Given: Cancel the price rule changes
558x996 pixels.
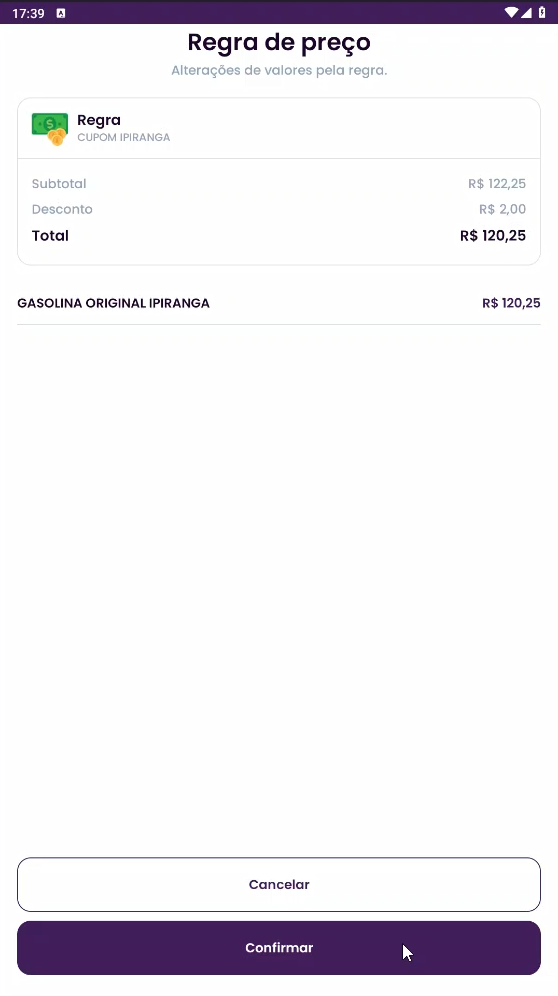Looking at the screenshot, I should pyautogui.click(x=279, y=885).
